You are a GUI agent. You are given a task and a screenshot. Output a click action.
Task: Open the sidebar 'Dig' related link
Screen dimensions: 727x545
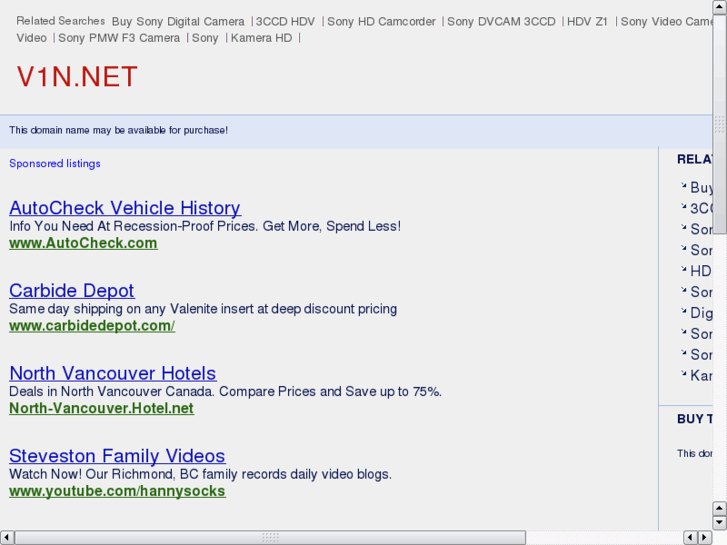pos(701,313)
